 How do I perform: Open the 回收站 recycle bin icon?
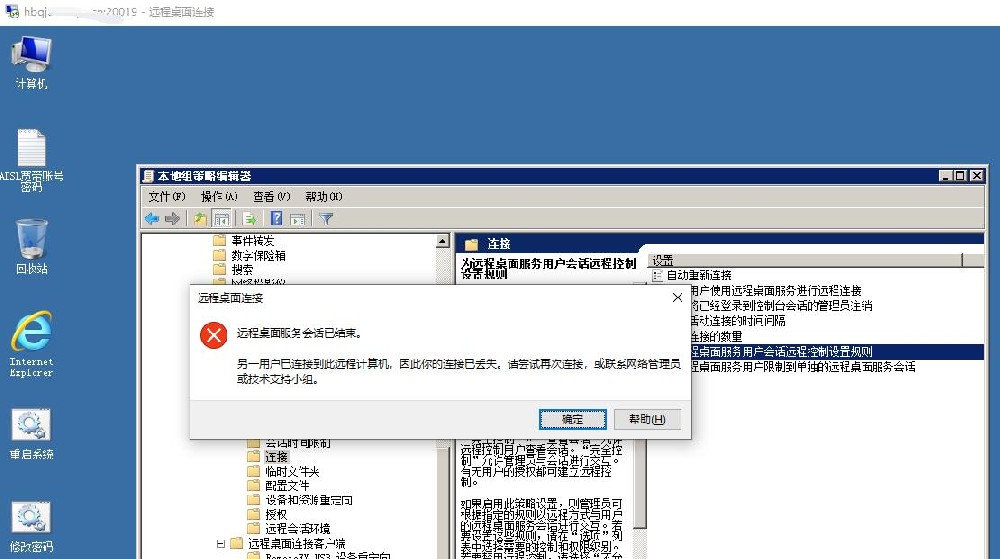(x=31, y=247)
